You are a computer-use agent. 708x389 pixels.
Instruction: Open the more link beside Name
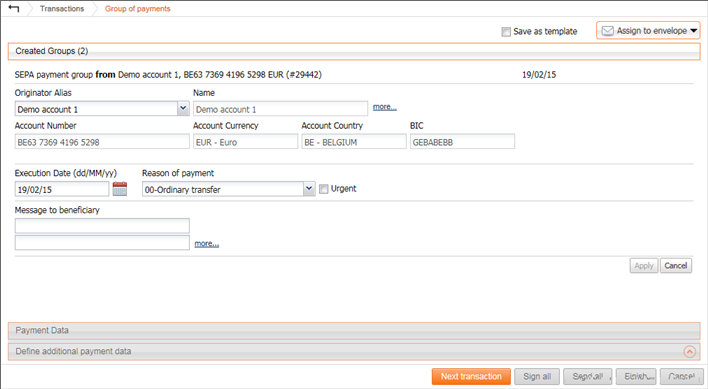tap(385, 107)
